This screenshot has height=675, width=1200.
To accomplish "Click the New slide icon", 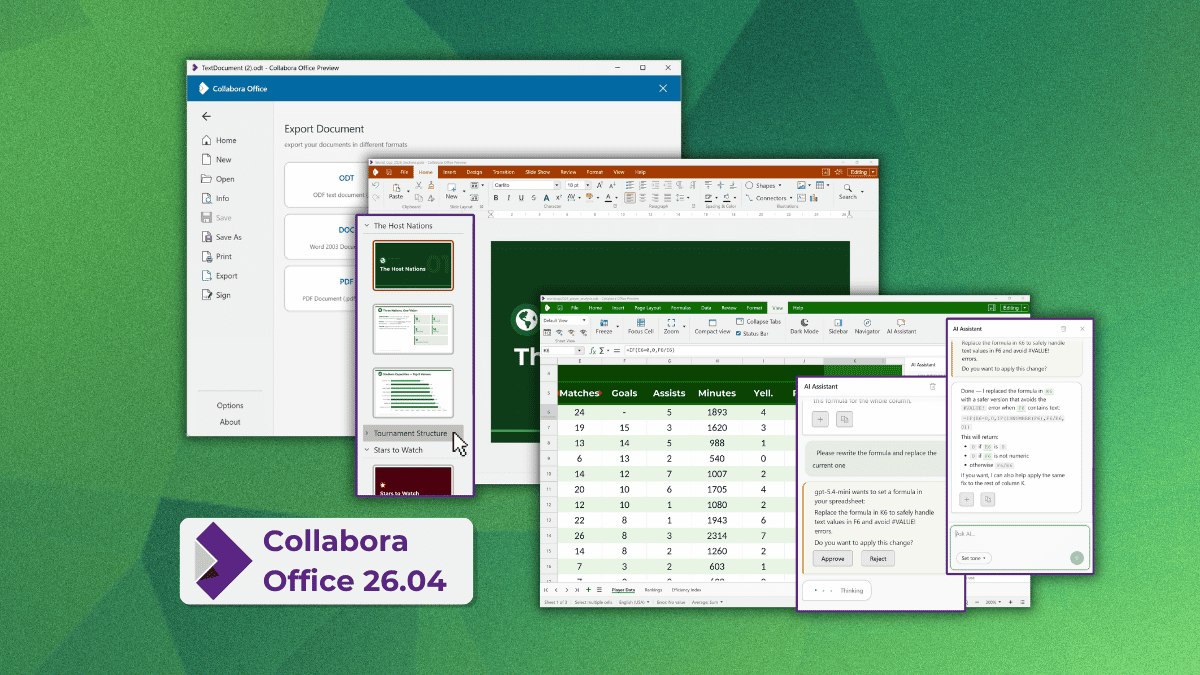I will (452, 187).
